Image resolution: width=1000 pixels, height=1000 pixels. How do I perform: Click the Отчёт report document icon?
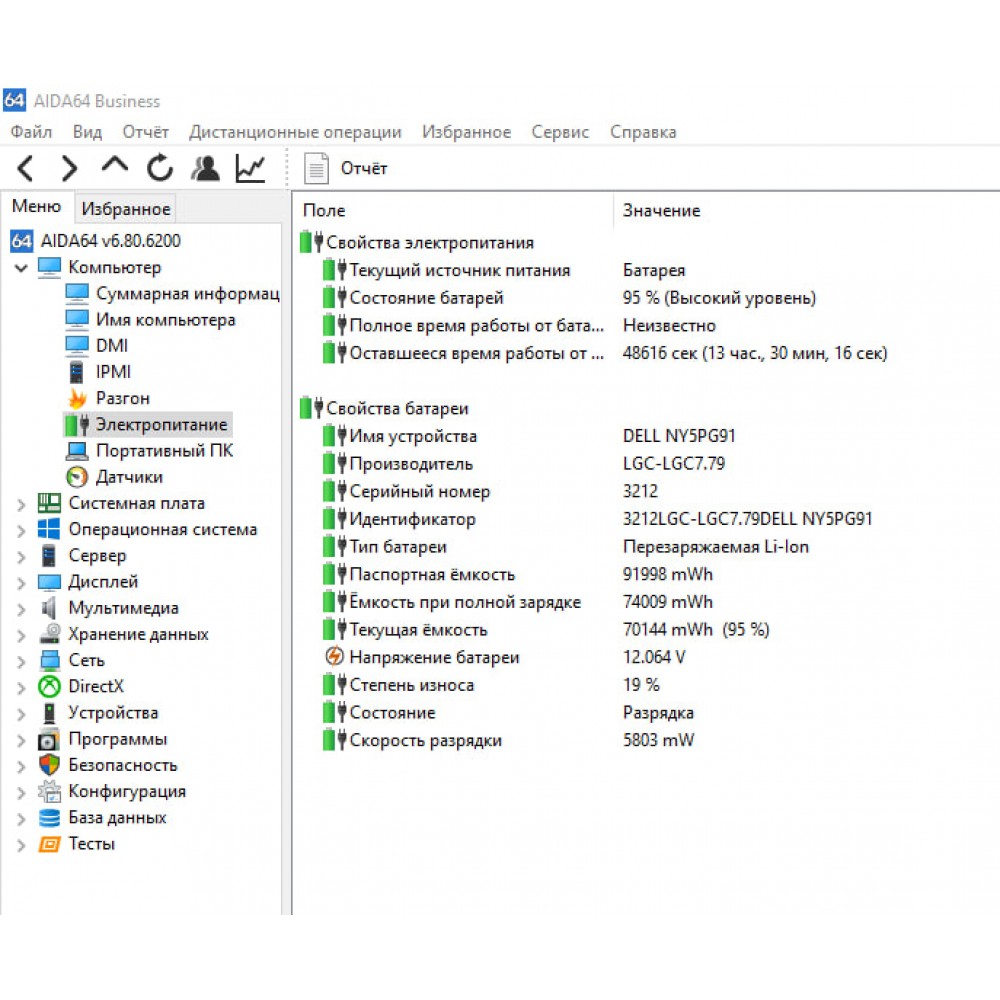(x=316, y=168)
